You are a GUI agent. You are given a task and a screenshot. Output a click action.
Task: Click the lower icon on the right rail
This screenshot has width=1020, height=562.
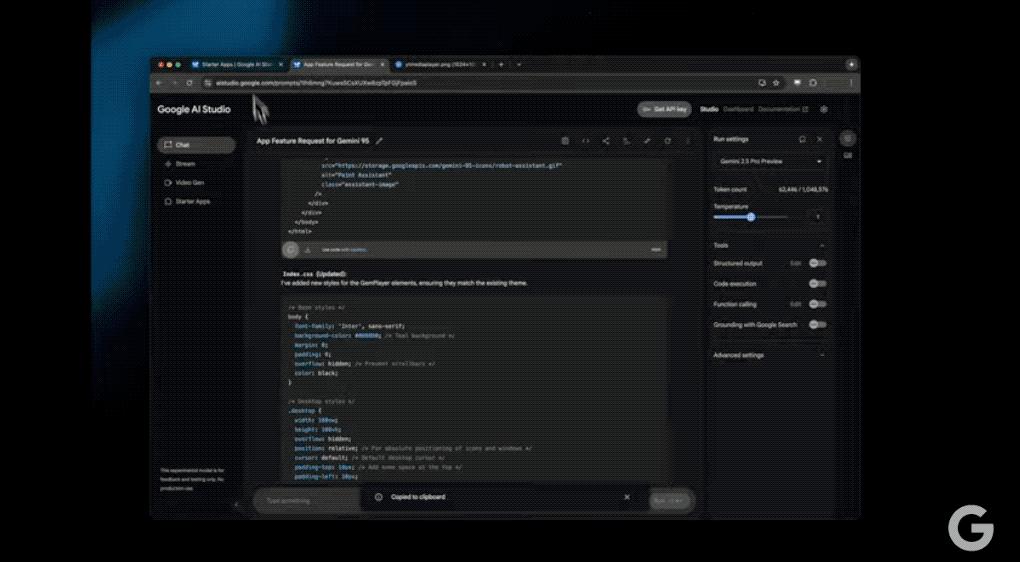click(x=848, y=155)
